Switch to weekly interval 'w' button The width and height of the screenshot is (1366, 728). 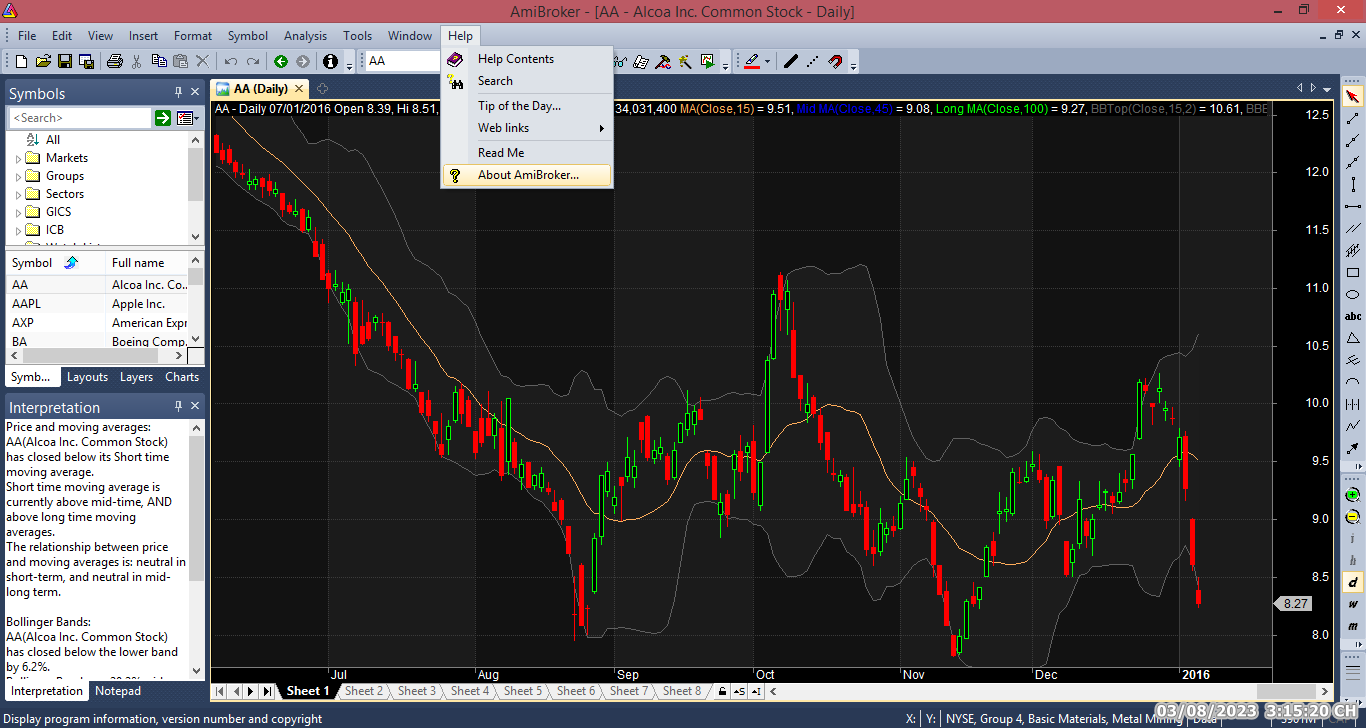[x=1353, y=604]
